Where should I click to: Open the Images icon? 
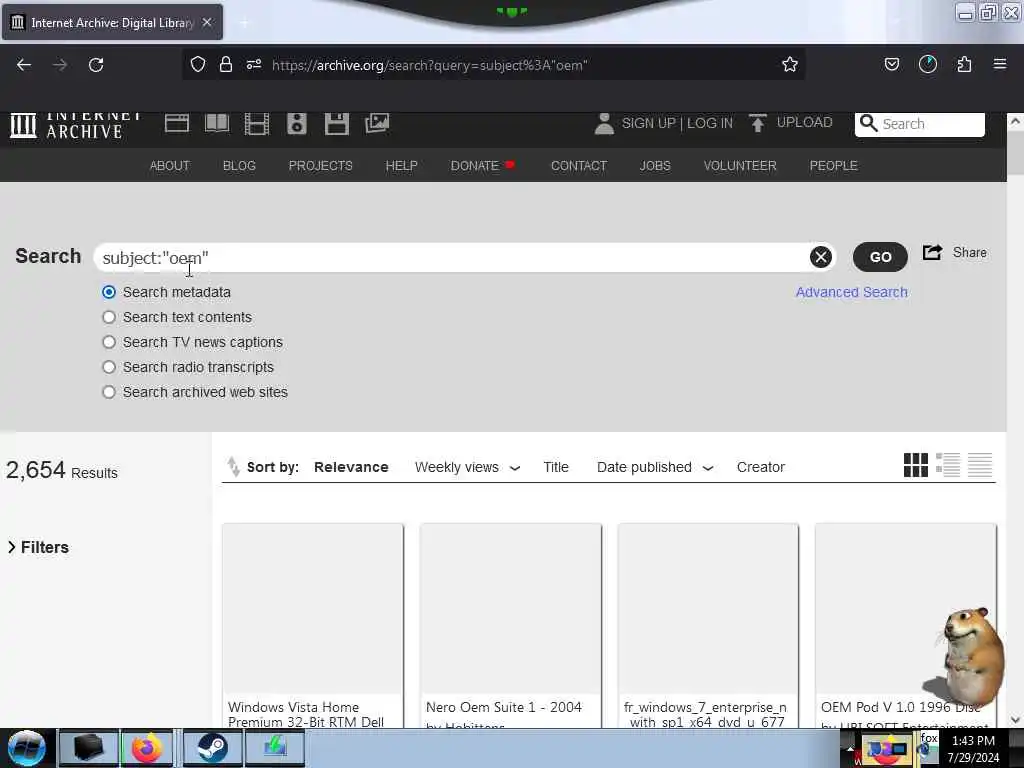(377, 123)
